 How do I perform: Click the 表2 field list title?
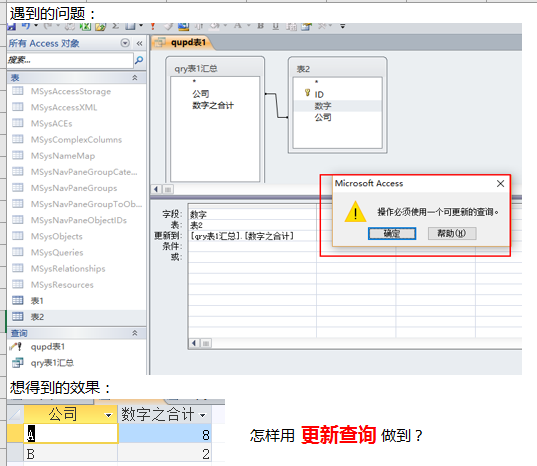(x=303, y=69)
